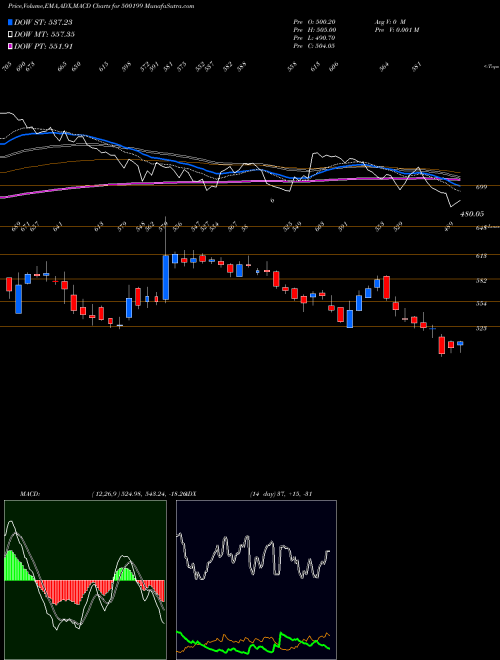Screen dimensions: 500x660
Task: Select the DOW PT: 551.91 label
Action: pos(43,46)
